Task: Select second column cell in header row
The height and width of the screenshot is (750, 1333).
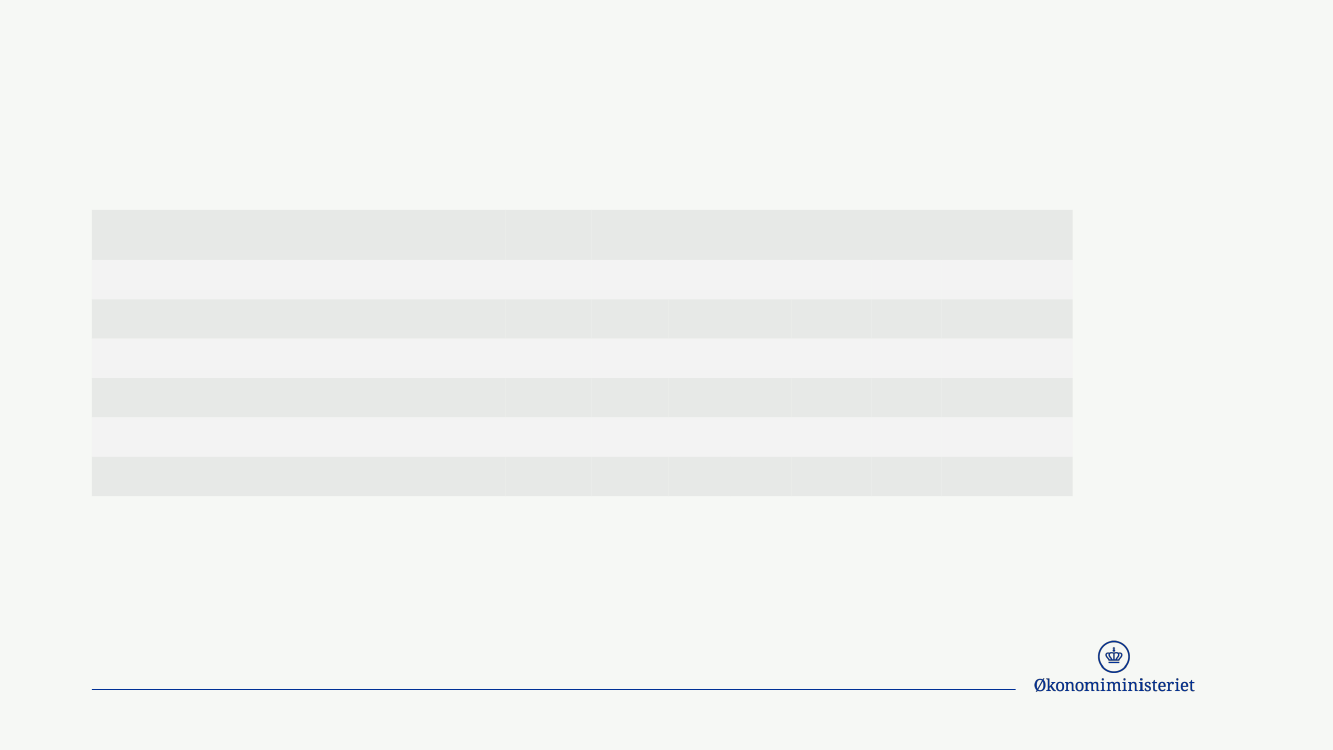Action: 548,235
